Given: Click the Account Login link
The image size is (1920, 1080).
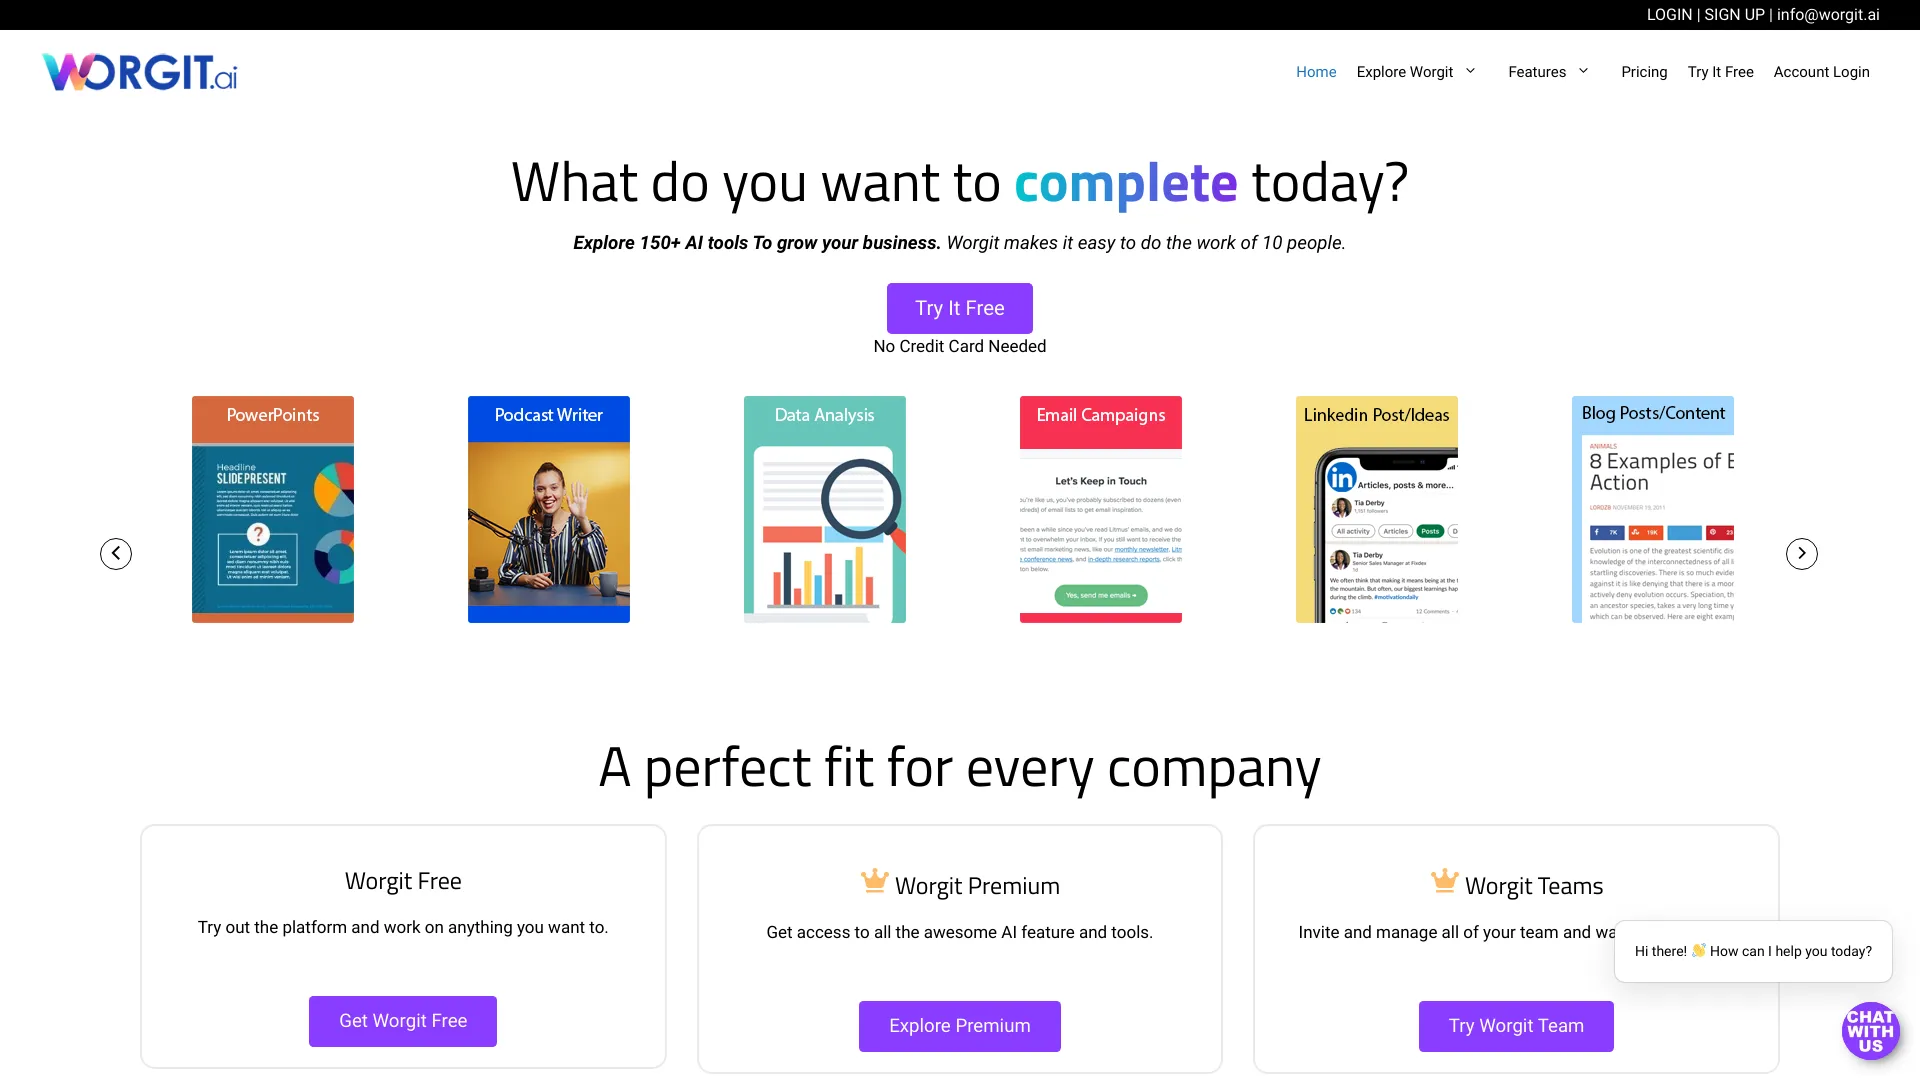Looking at the screenshot, I should pos(1821,71).
